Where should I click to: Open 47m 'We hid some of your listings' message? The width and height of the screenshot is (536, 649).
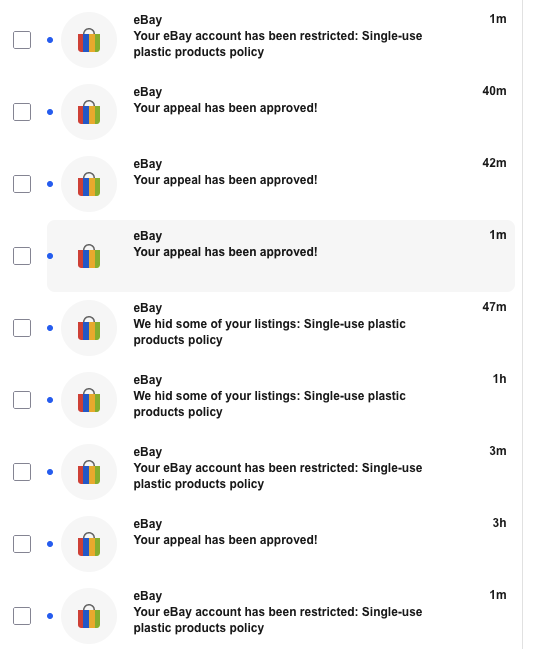click(281, 328)
